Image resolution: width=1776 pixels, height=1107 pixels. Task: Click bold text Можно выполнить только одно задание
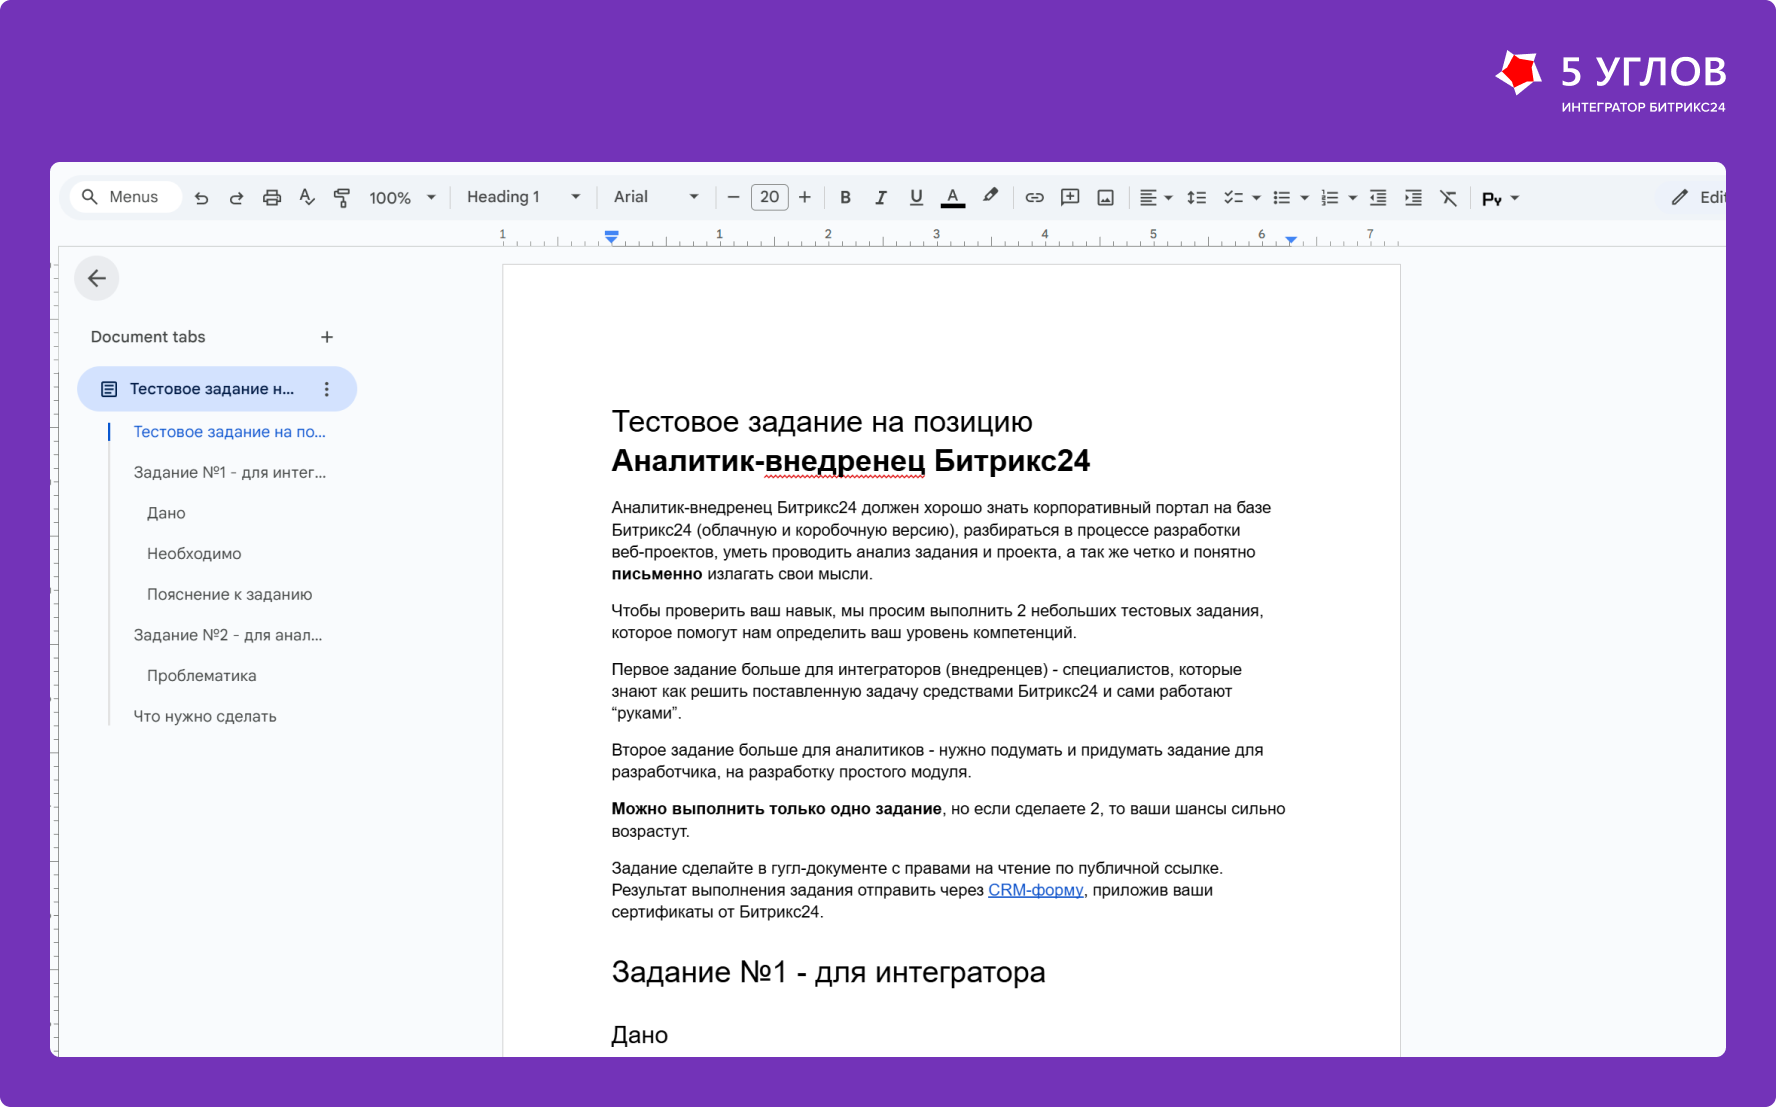point(777,809)
